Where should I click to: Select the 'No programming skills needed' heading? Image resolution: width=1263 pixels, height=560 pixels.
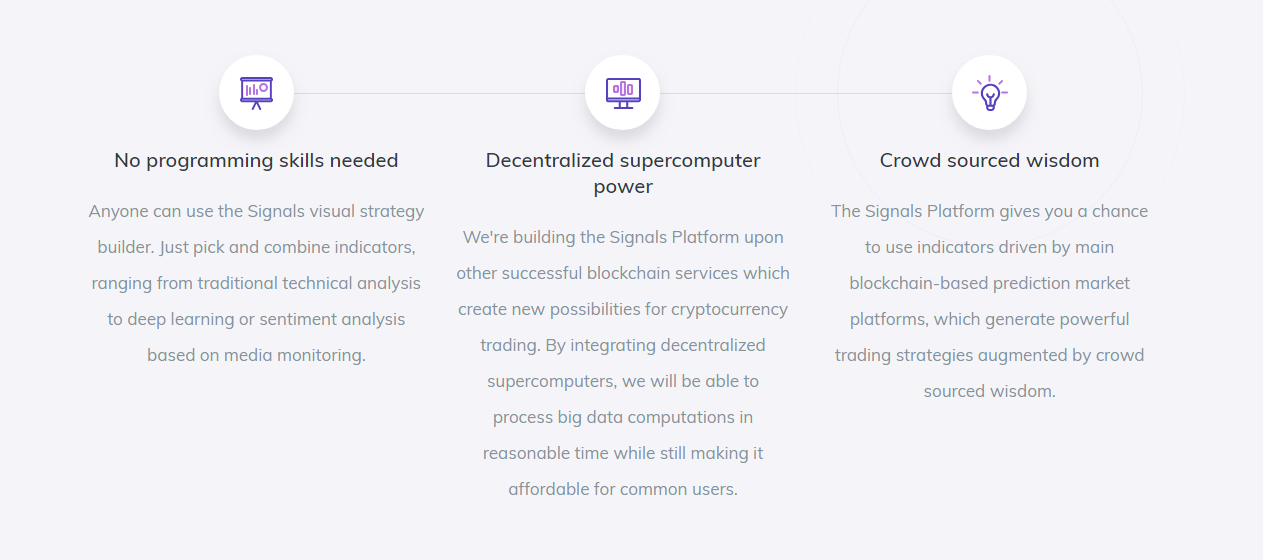[256, 160]
